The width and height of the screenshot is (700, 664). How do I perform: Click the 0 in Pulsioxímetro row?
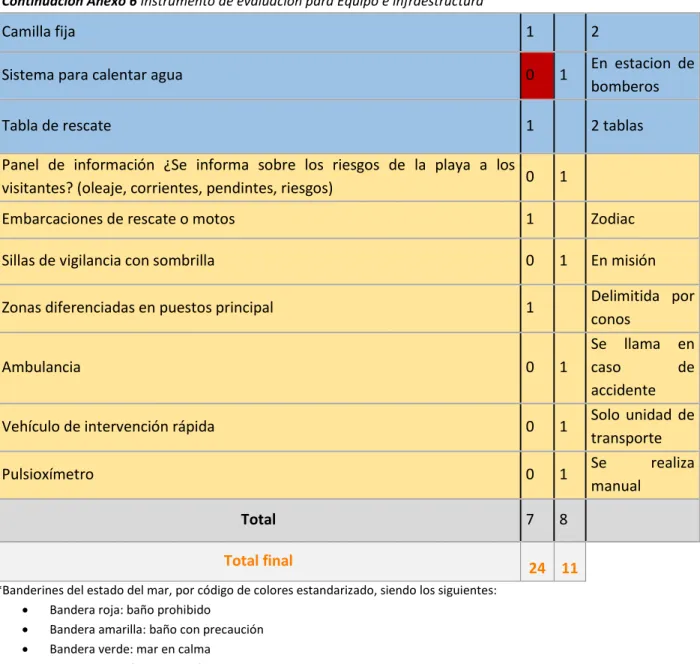[530, 474]
